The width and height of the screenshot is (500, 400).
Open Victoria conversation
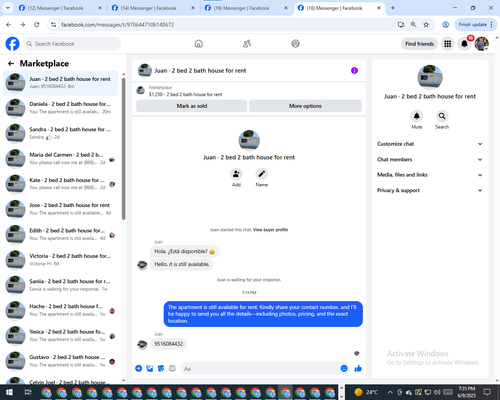[60, 260]
